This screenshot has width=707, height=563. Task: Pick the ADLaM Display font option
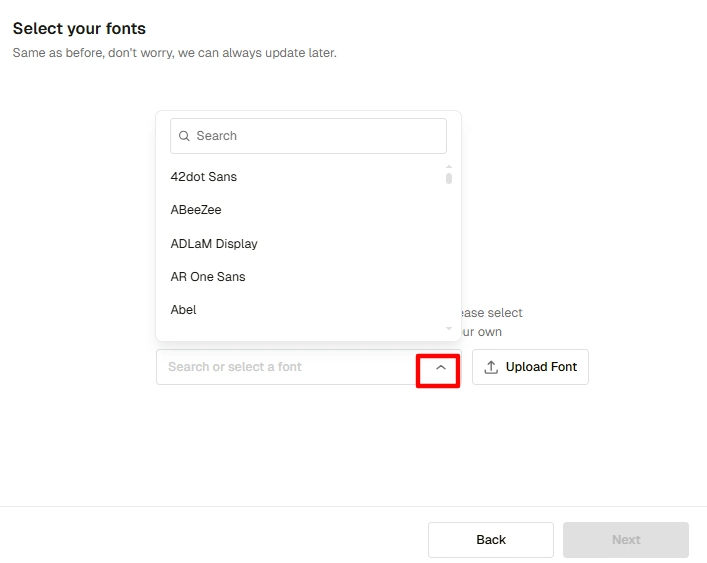[x=214, y=243]
